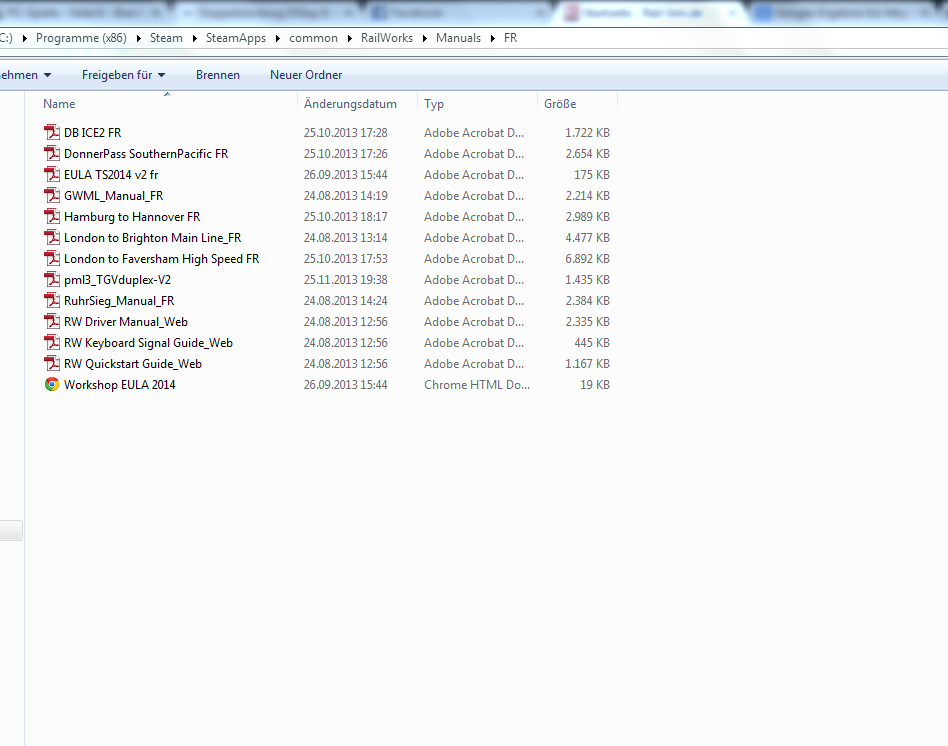The height and width of the screenshot is (746, 948).
Task: Select the RuhrSieg_Manual_FR PDF icon
Action: [x=52, y=300]
